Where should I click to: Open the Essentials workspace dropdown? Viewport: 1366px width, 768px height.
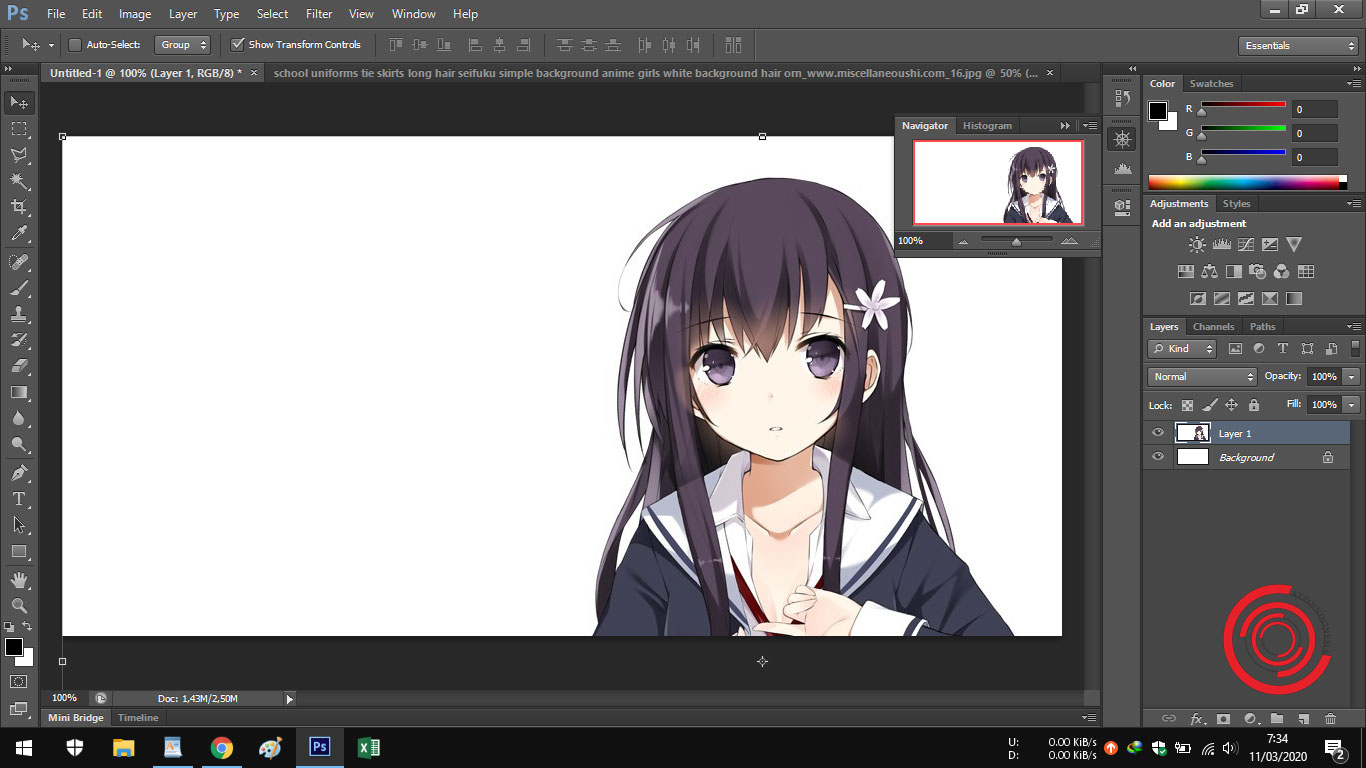(1297, 46)
